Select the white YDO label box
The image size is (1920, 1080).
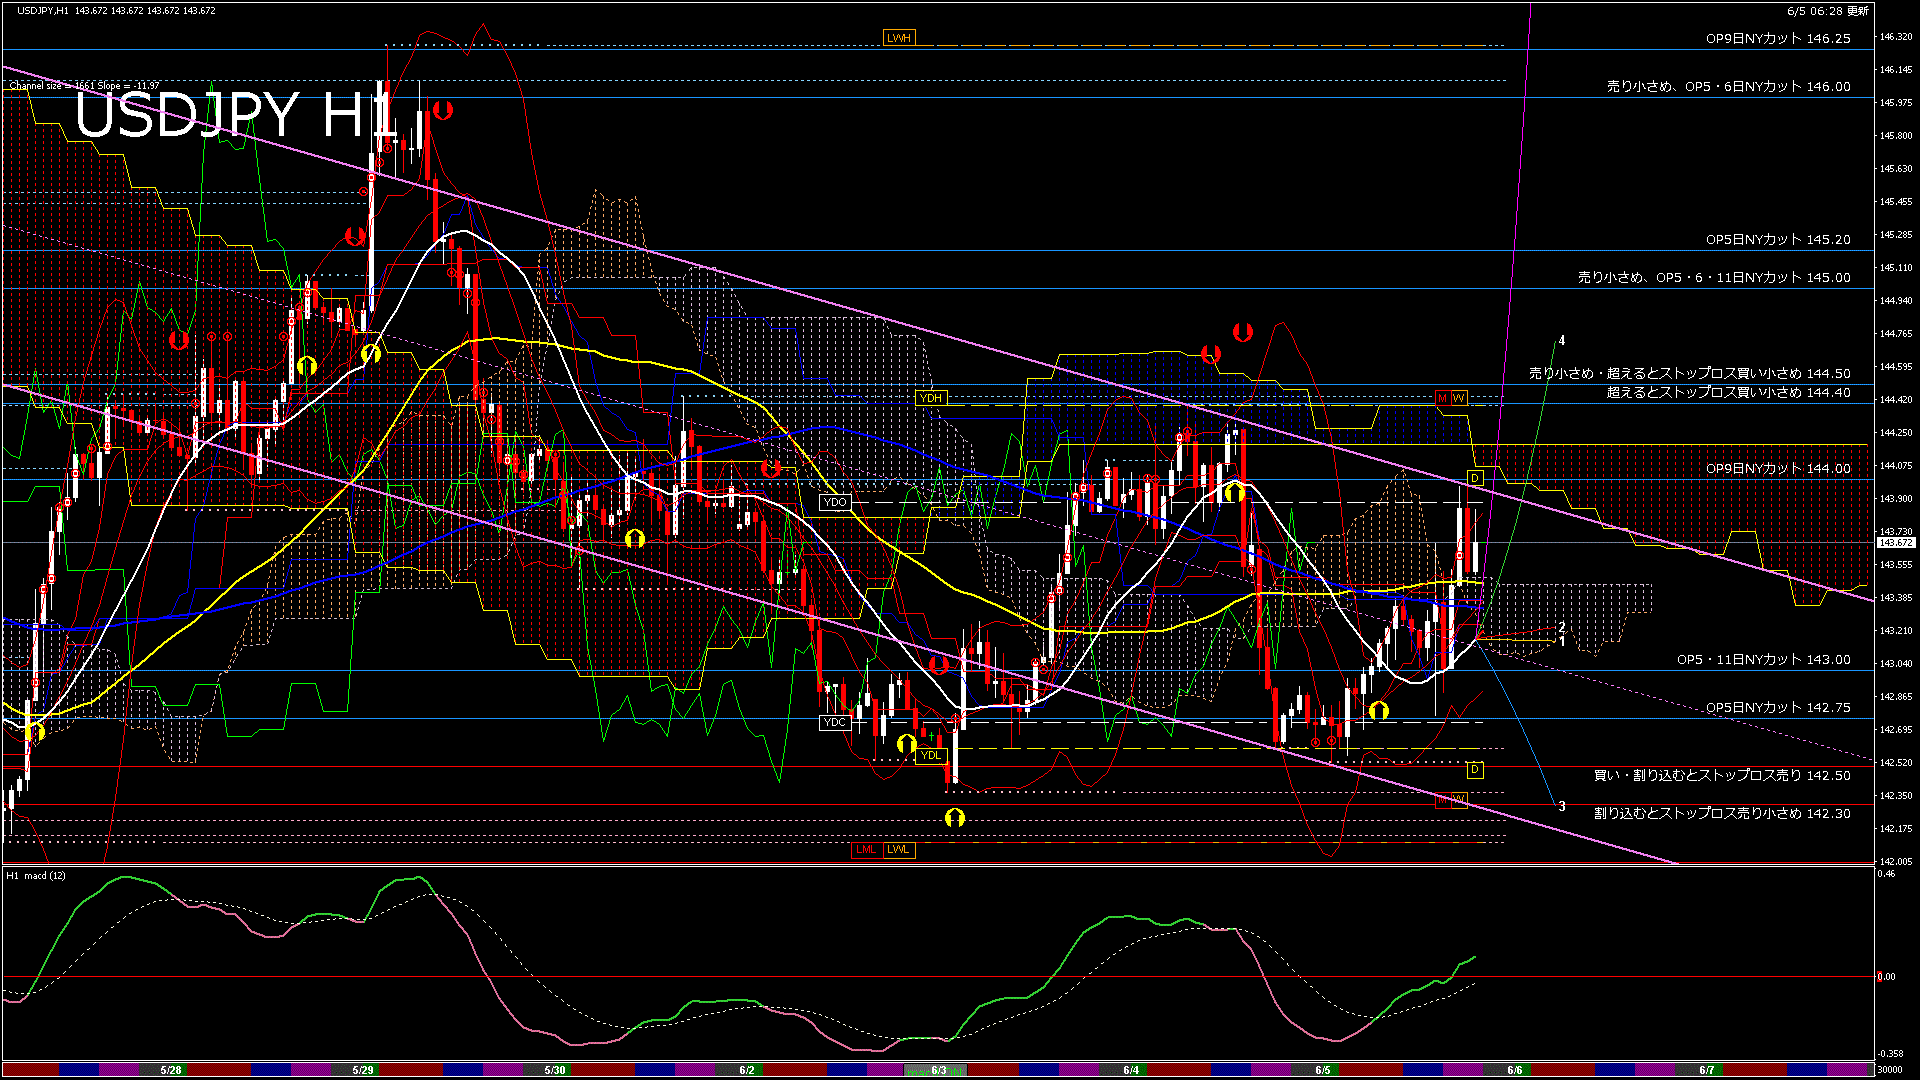(834, 502)
